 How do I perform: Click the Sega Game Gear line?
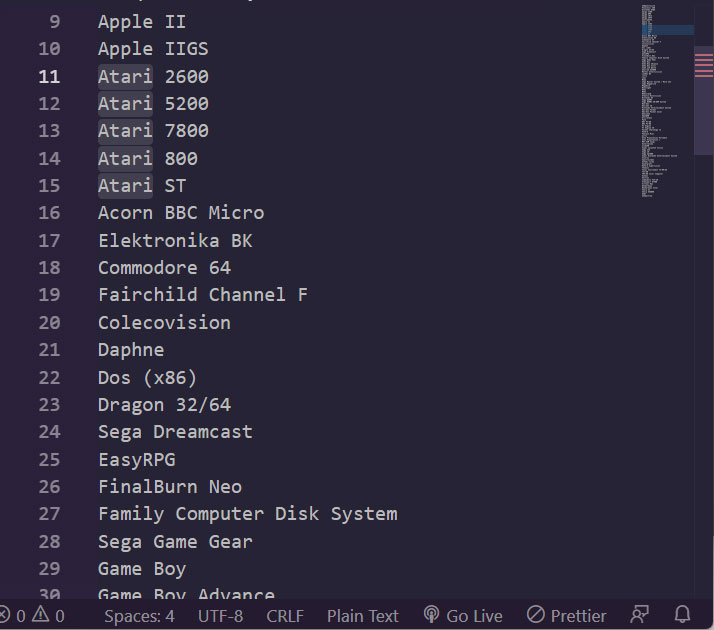[x=175, y=542]
